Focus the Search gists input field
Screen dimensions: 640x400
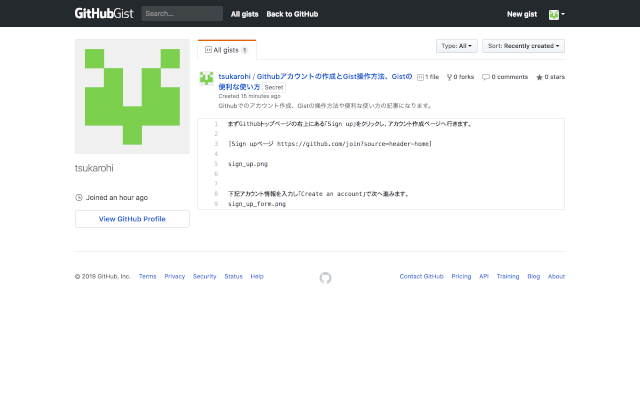(x=181, y=14)
